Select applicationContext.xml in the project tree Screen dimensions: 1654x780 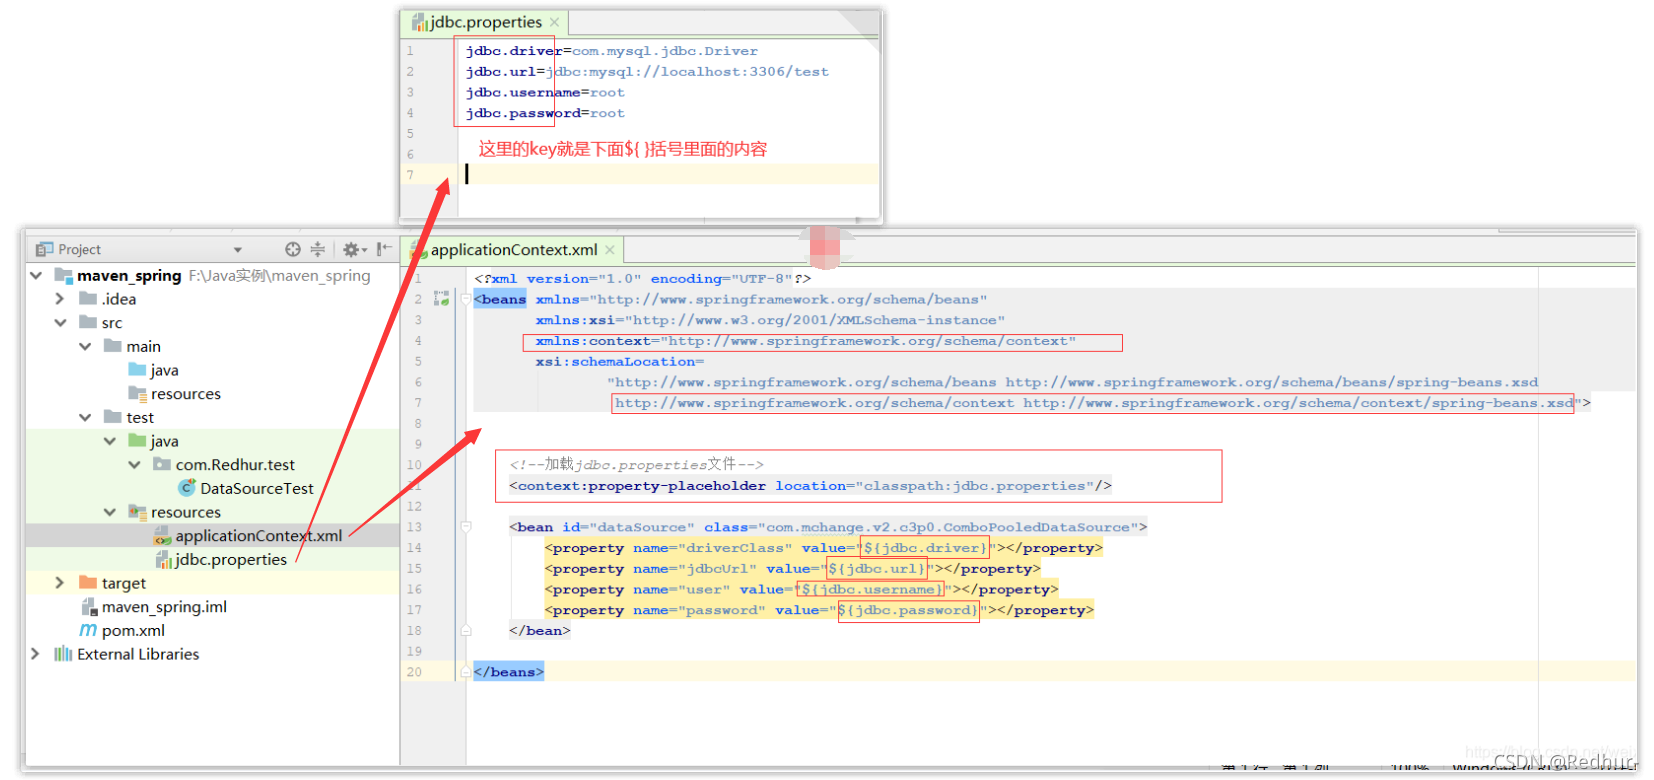coord(259,536)
